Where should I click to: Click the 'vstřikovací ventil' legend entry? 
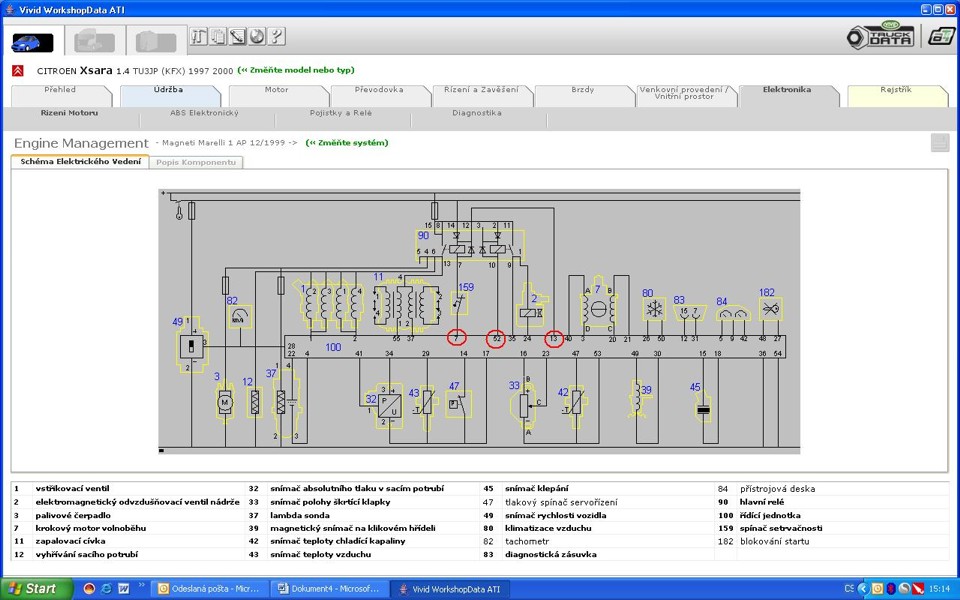[72, 489]
